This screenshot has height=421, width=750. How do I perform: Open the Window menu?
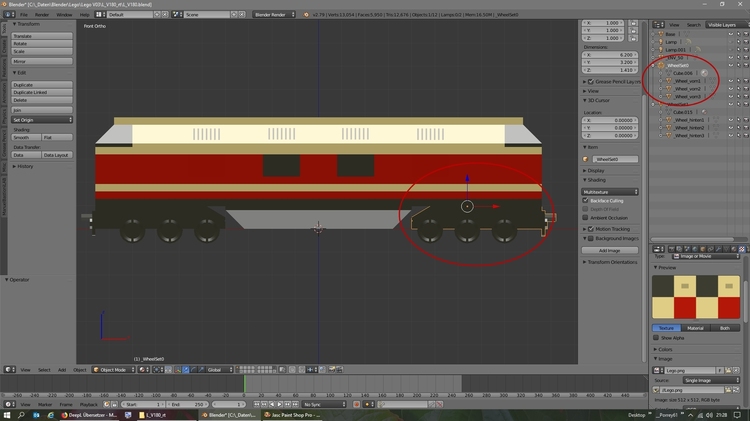point(65,15)
